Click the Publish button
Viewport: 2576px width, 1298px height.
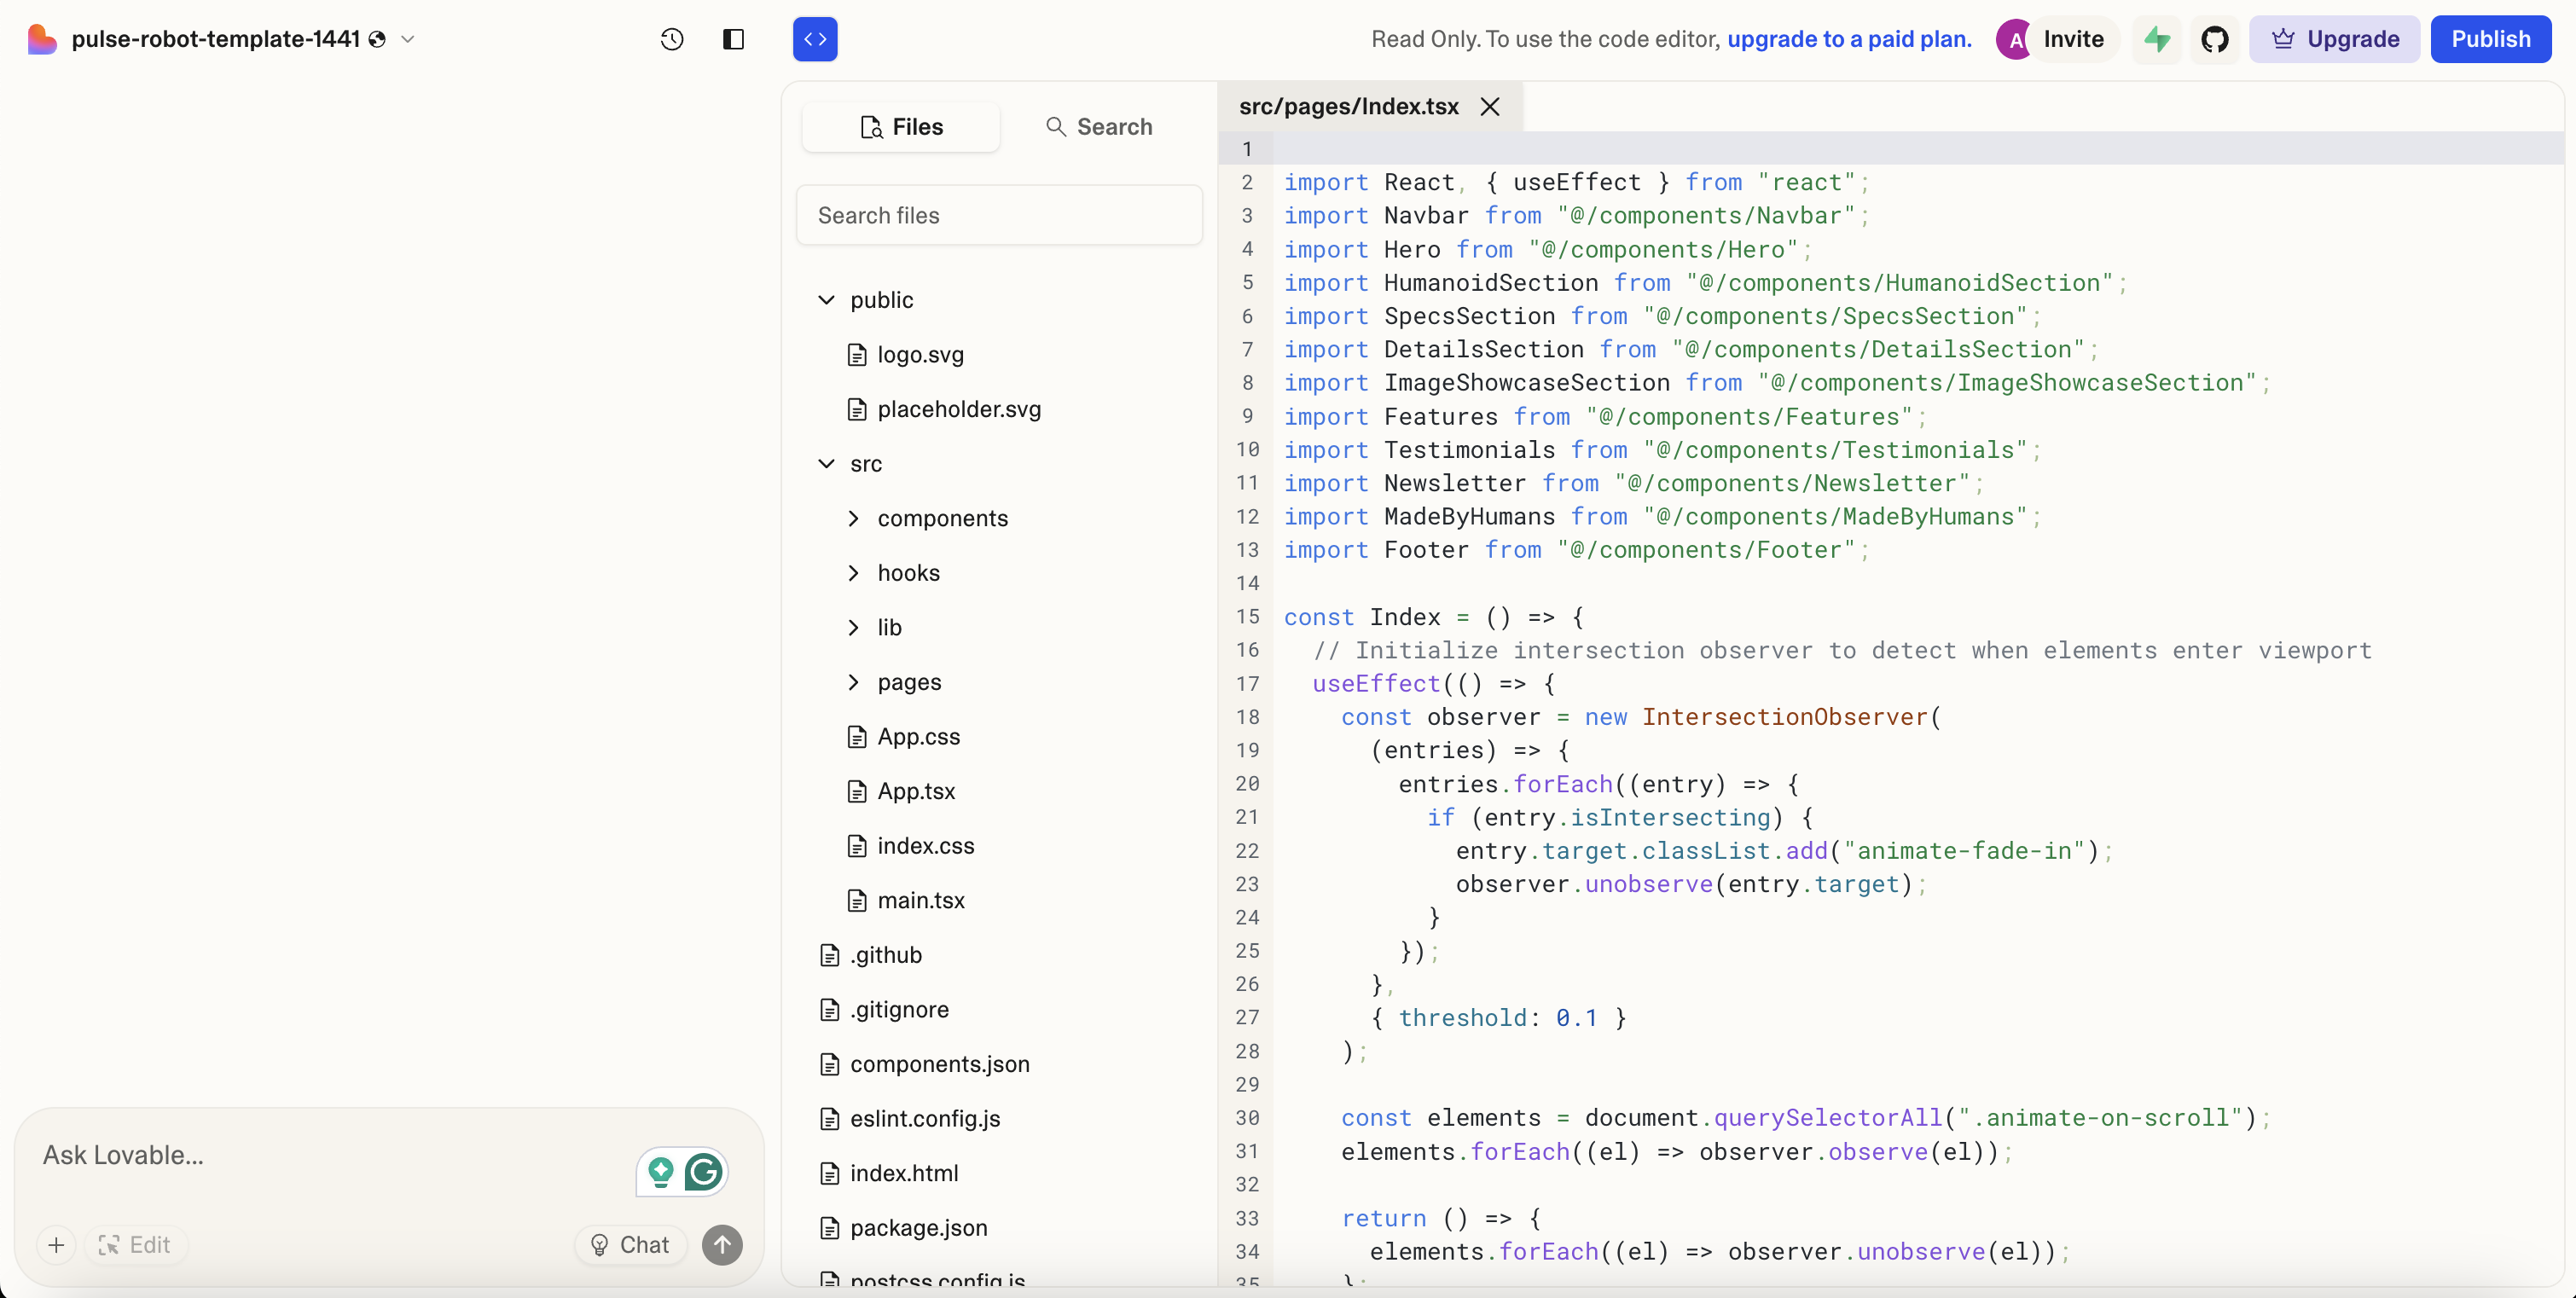(2490, 39)
